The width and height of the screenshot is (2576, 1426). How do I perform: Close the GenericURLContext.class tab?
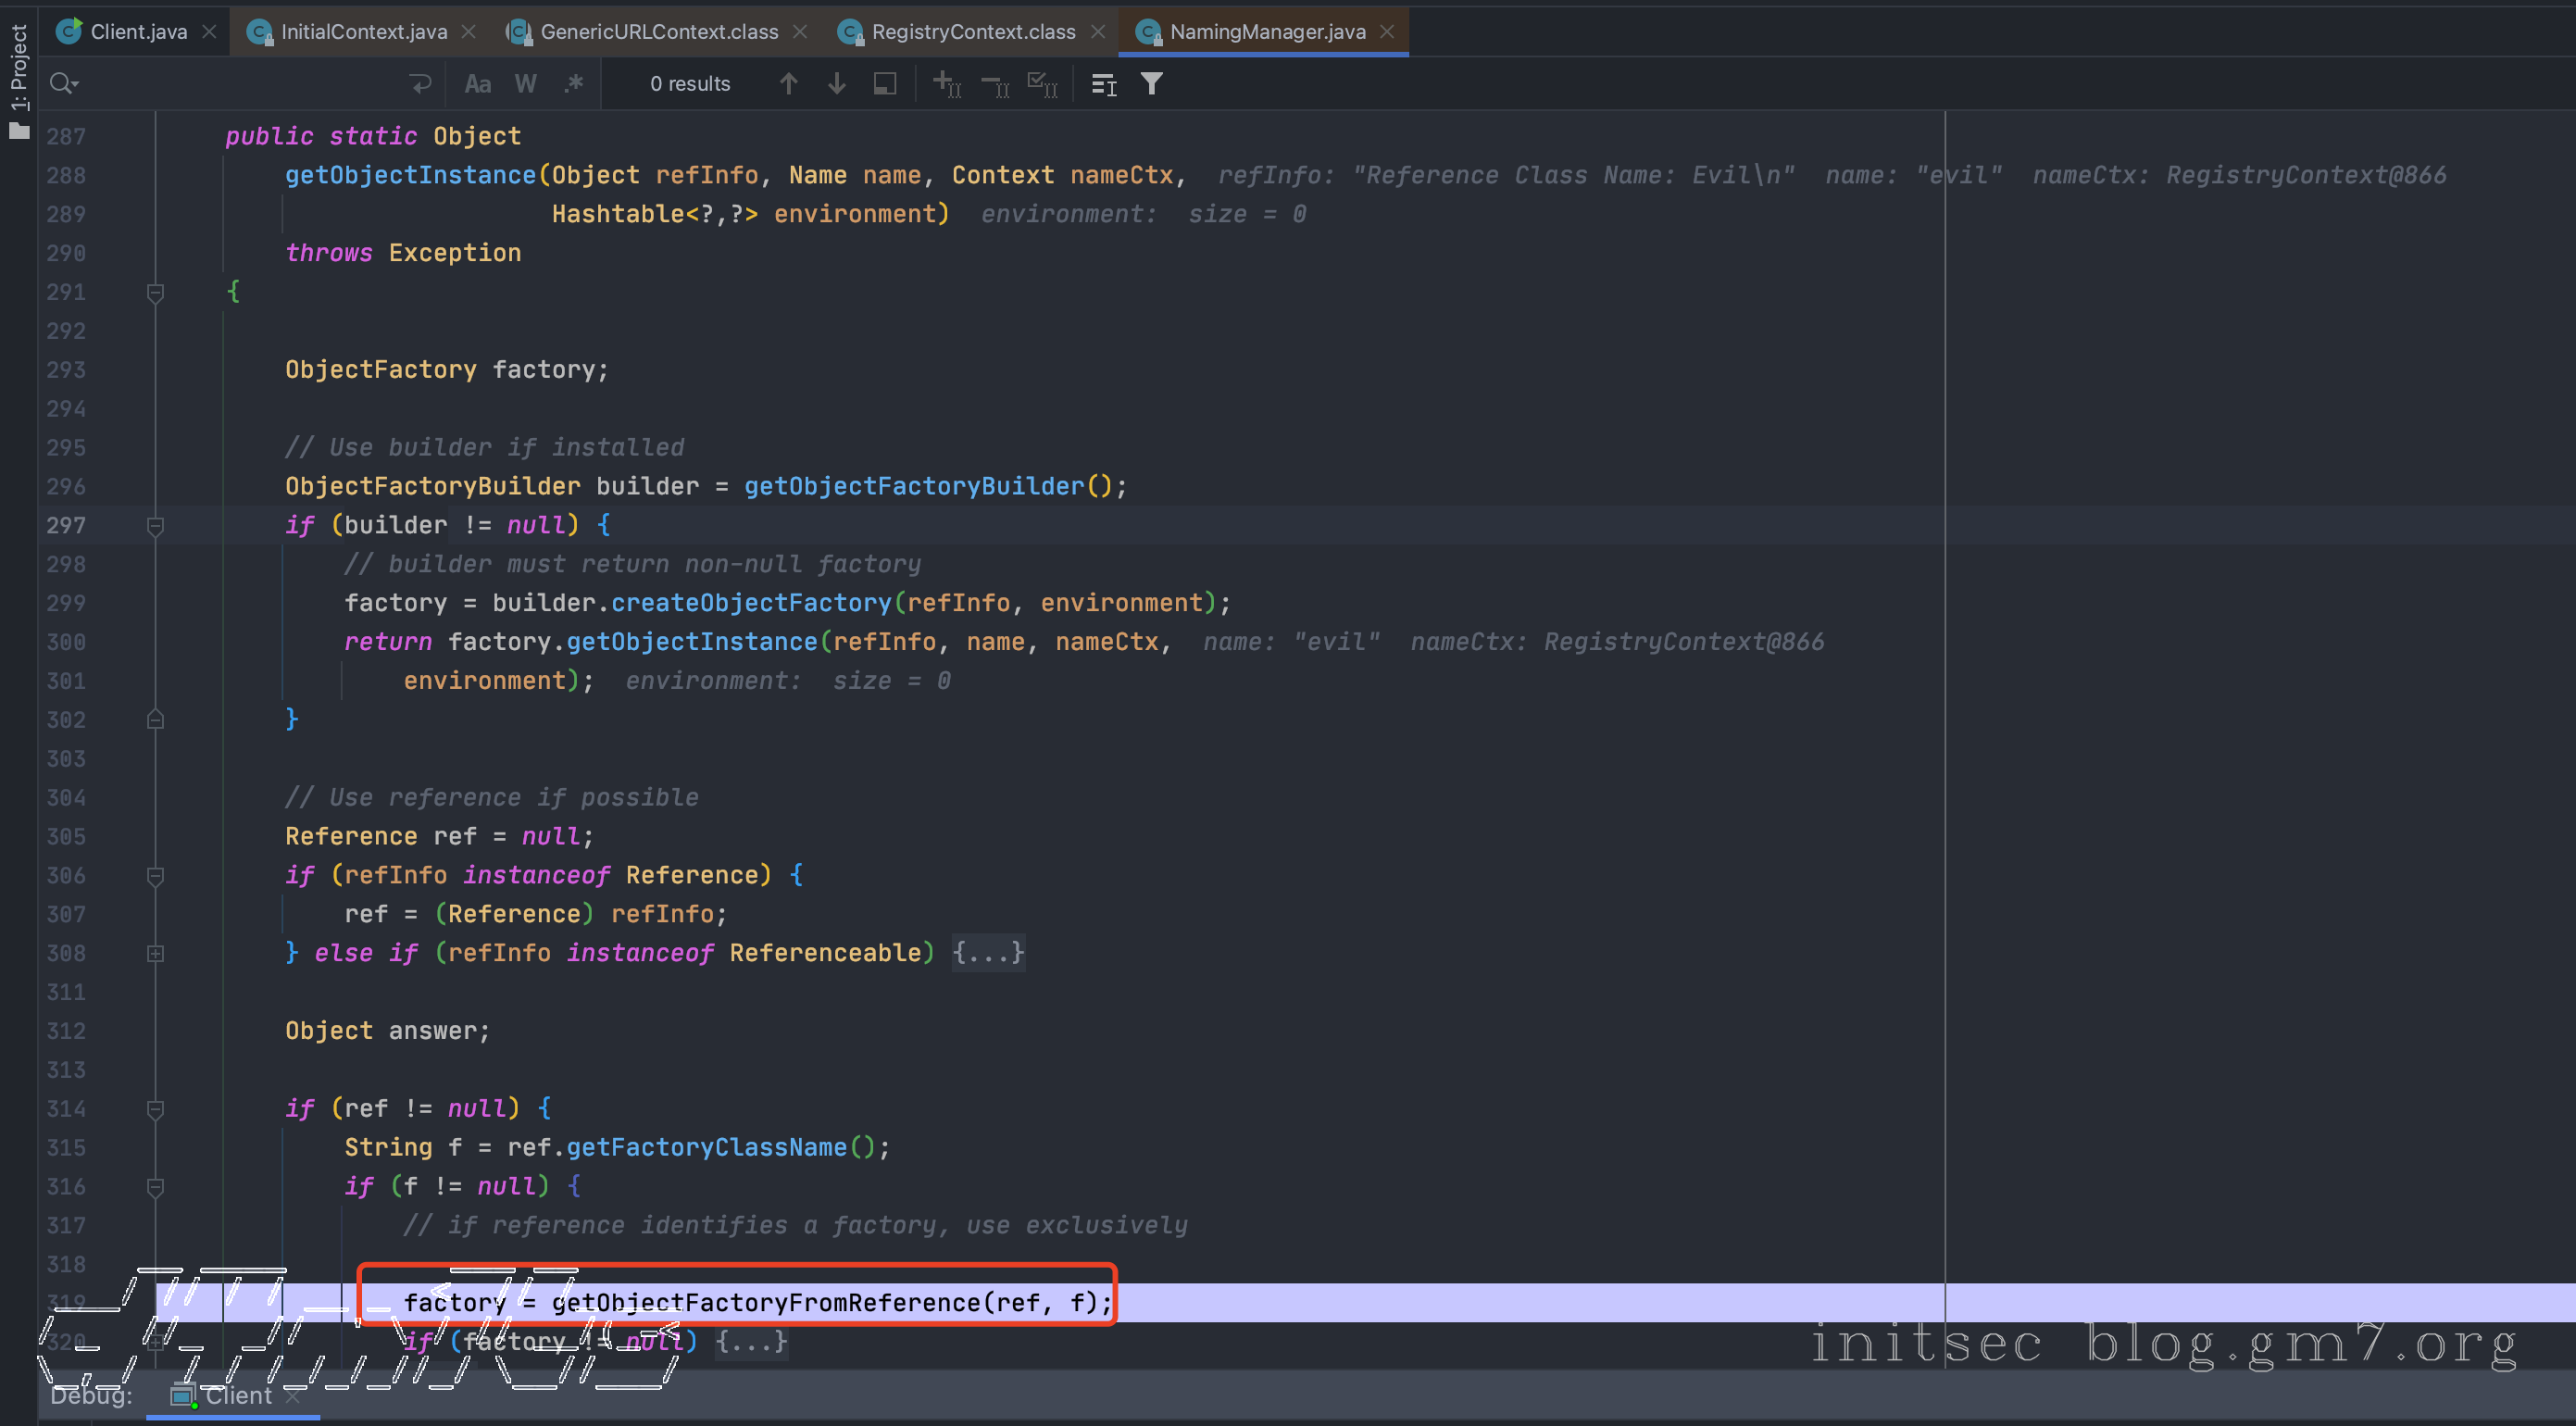800,31
